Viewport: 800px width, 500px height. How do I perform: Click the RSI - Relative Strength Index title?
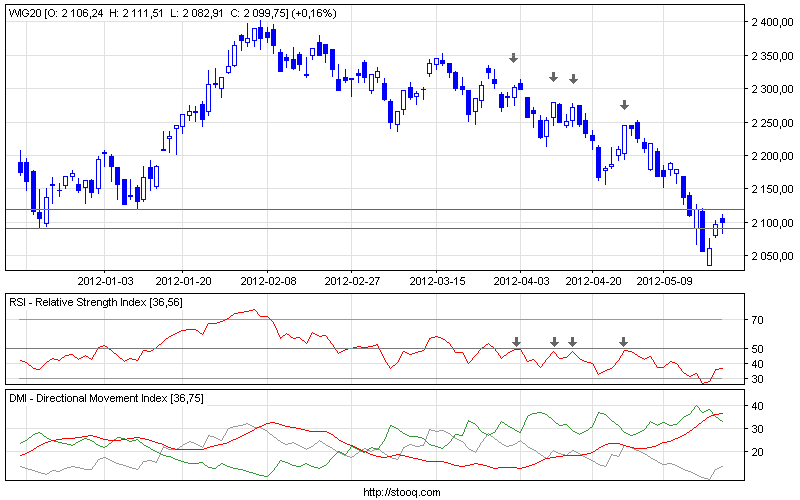point(95,302)
